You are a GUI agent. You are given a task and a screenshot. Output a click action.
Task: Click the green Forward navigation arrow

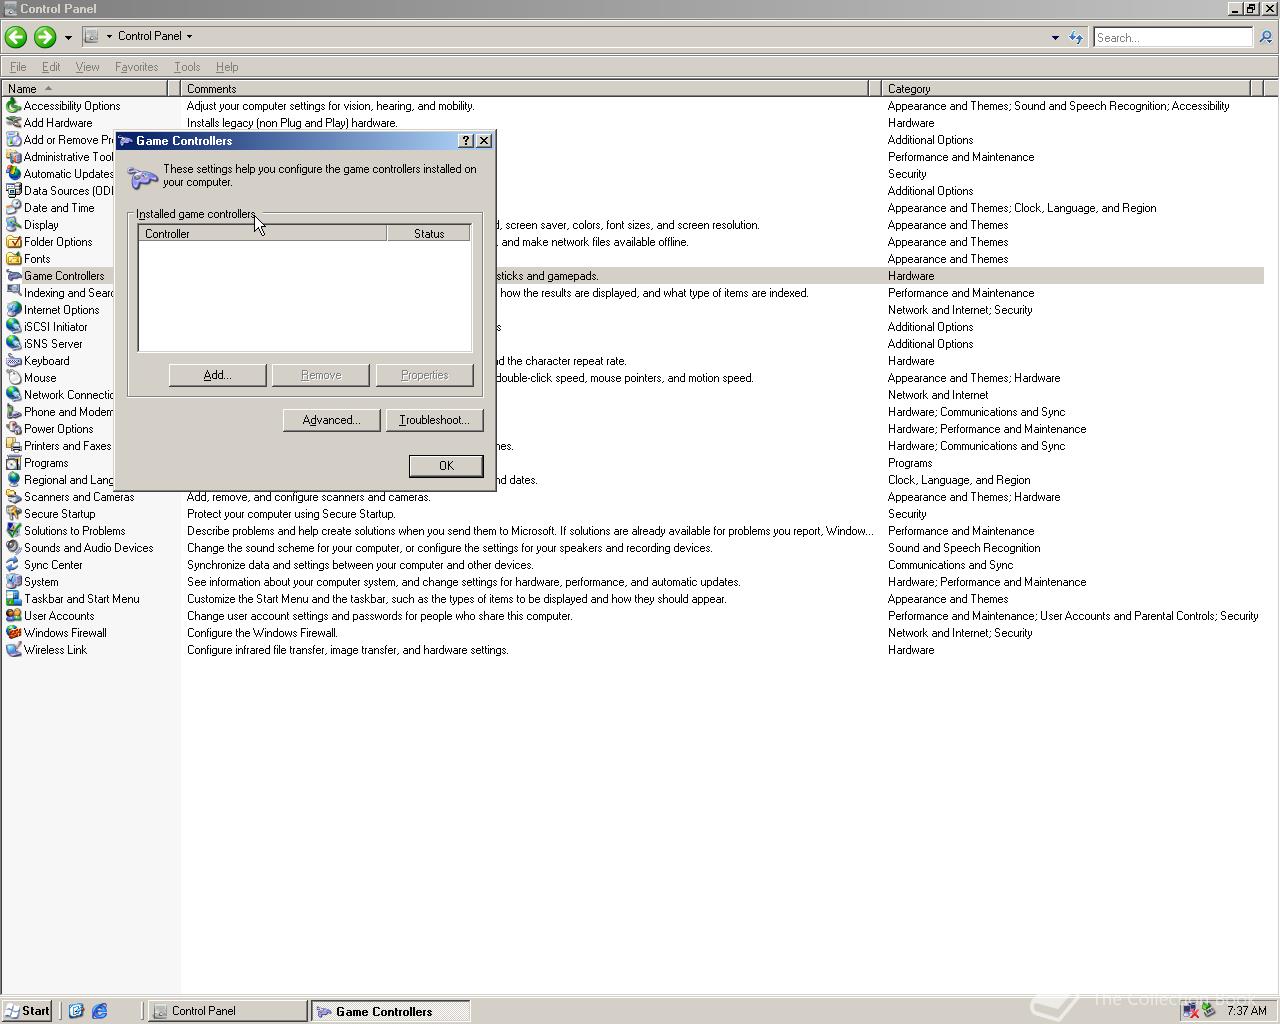(x=44, y=37)
